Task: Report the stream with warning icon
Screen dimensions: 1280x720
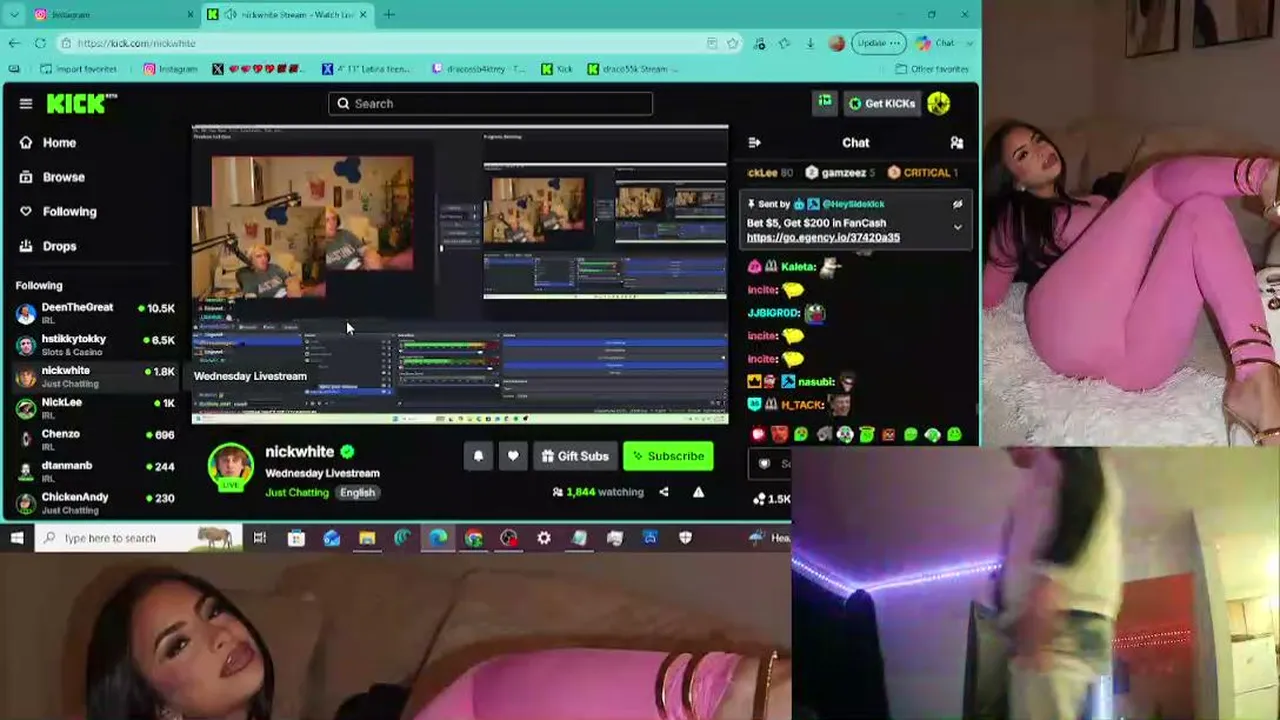Action: 698,492
